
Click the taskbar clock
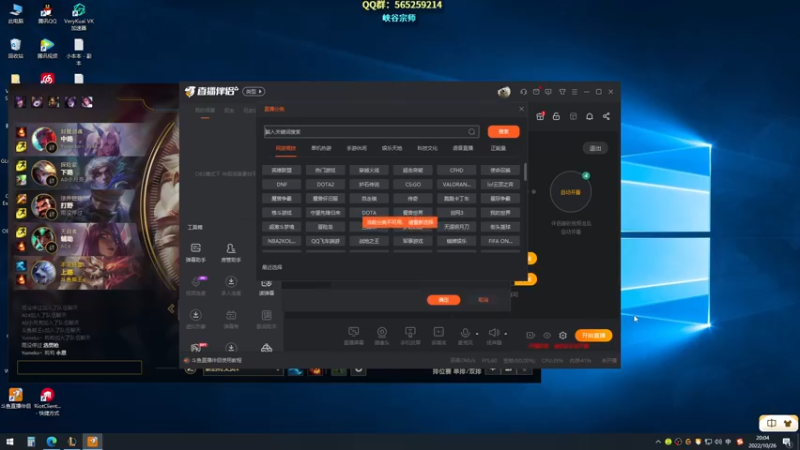point(762,441)
